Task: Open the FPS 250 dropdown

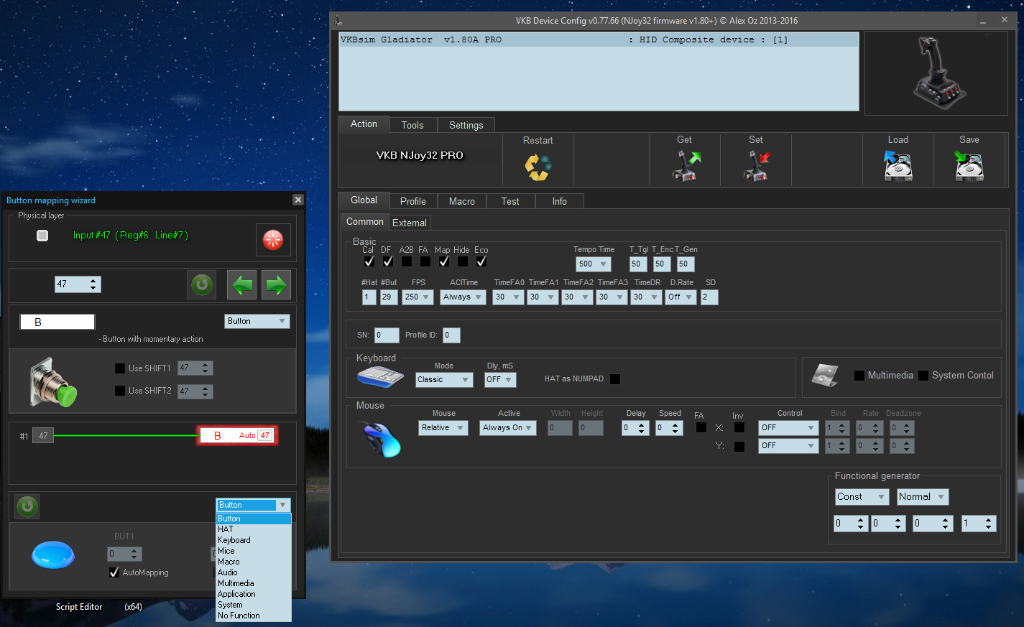Action: pyautogui.click(x=418, y=297)
